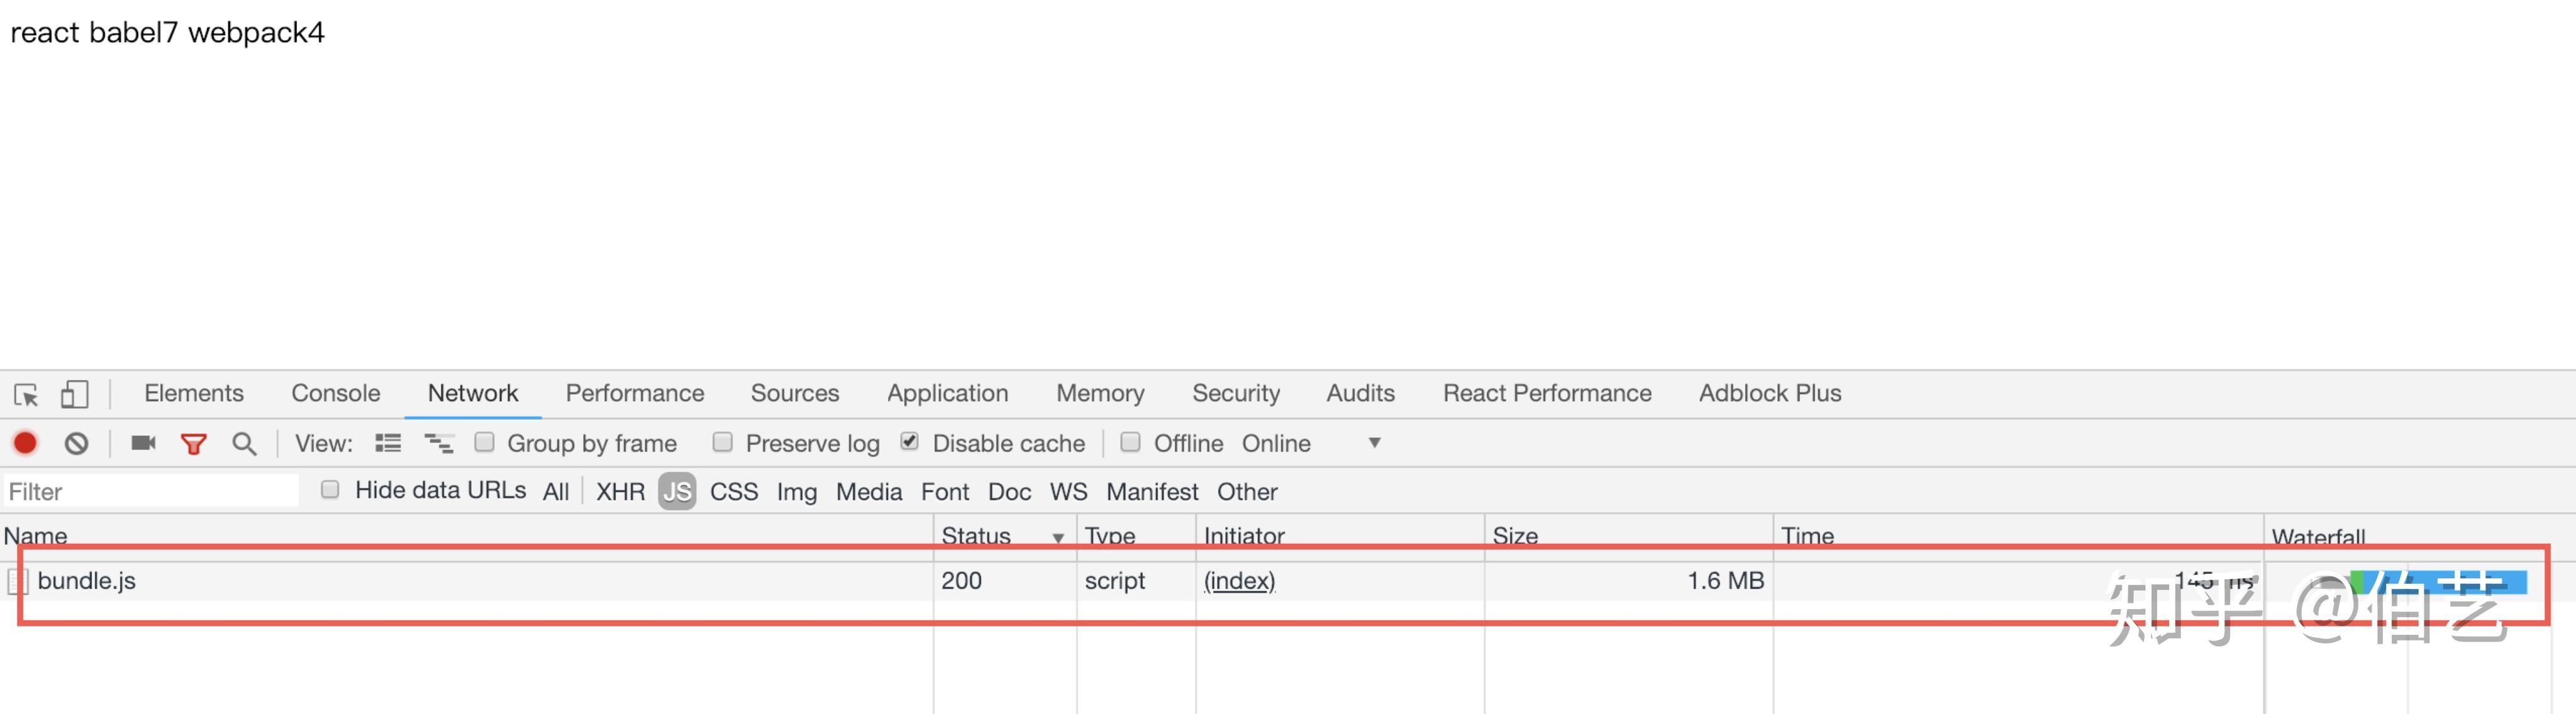
Task: Show the overview via the waterfall view icon
Action: (x=439, y=443)
